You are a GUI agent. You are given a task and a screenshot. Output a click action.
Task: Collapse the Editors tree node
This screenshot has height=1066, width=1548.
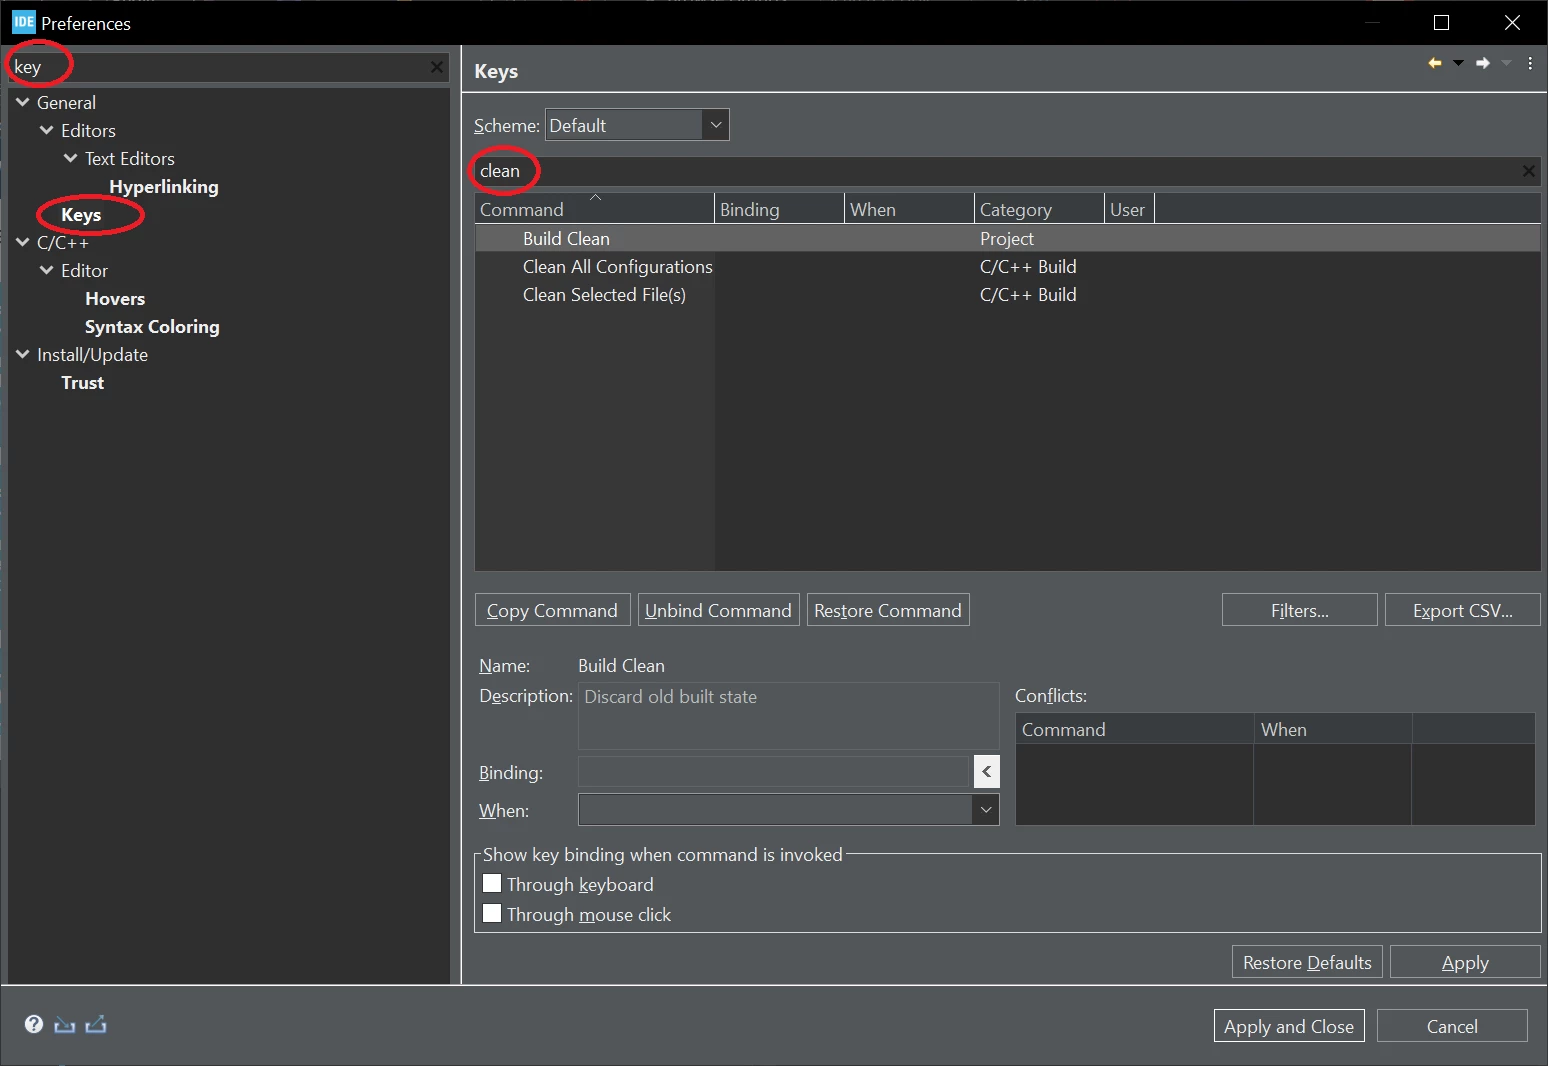(47, 130)
